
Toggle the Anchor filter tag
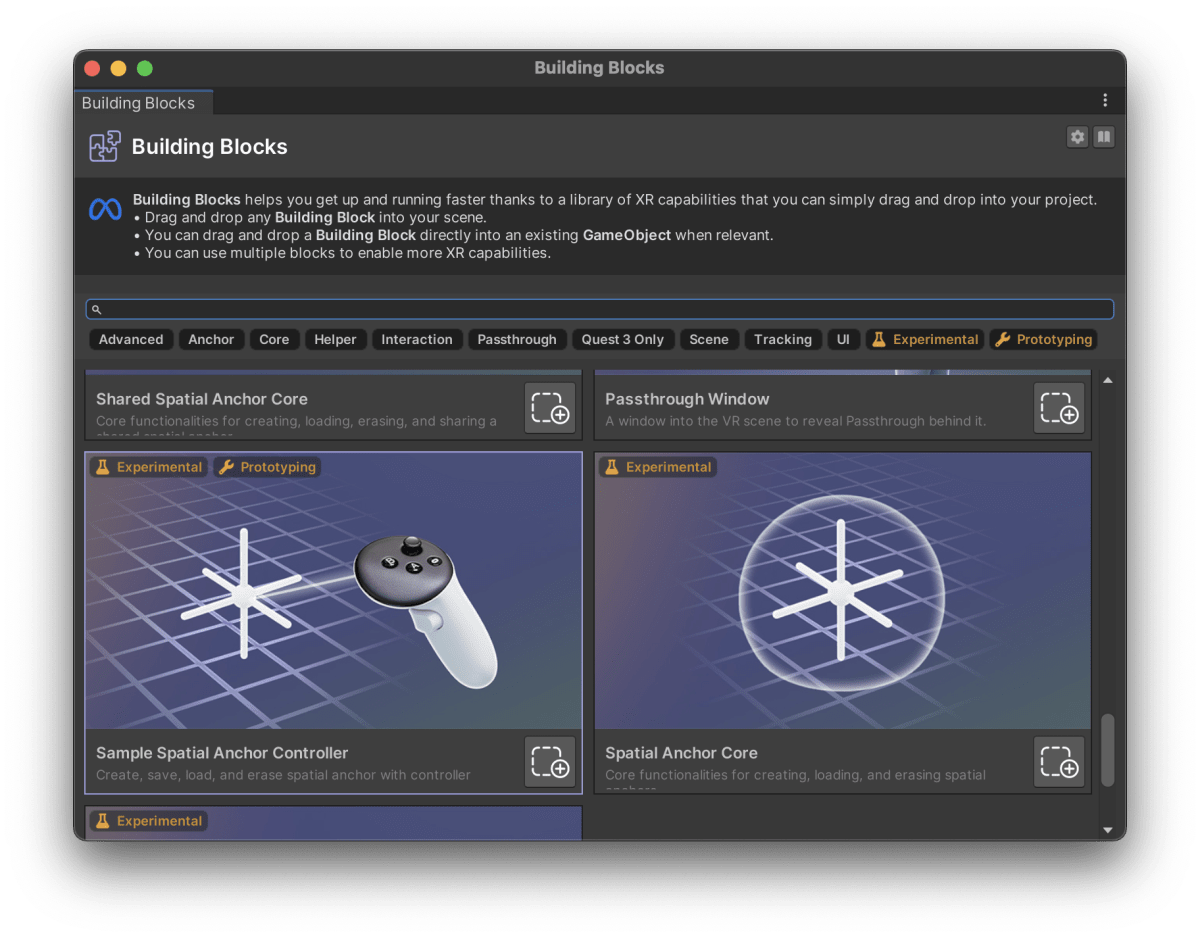(x=211, y=340)
